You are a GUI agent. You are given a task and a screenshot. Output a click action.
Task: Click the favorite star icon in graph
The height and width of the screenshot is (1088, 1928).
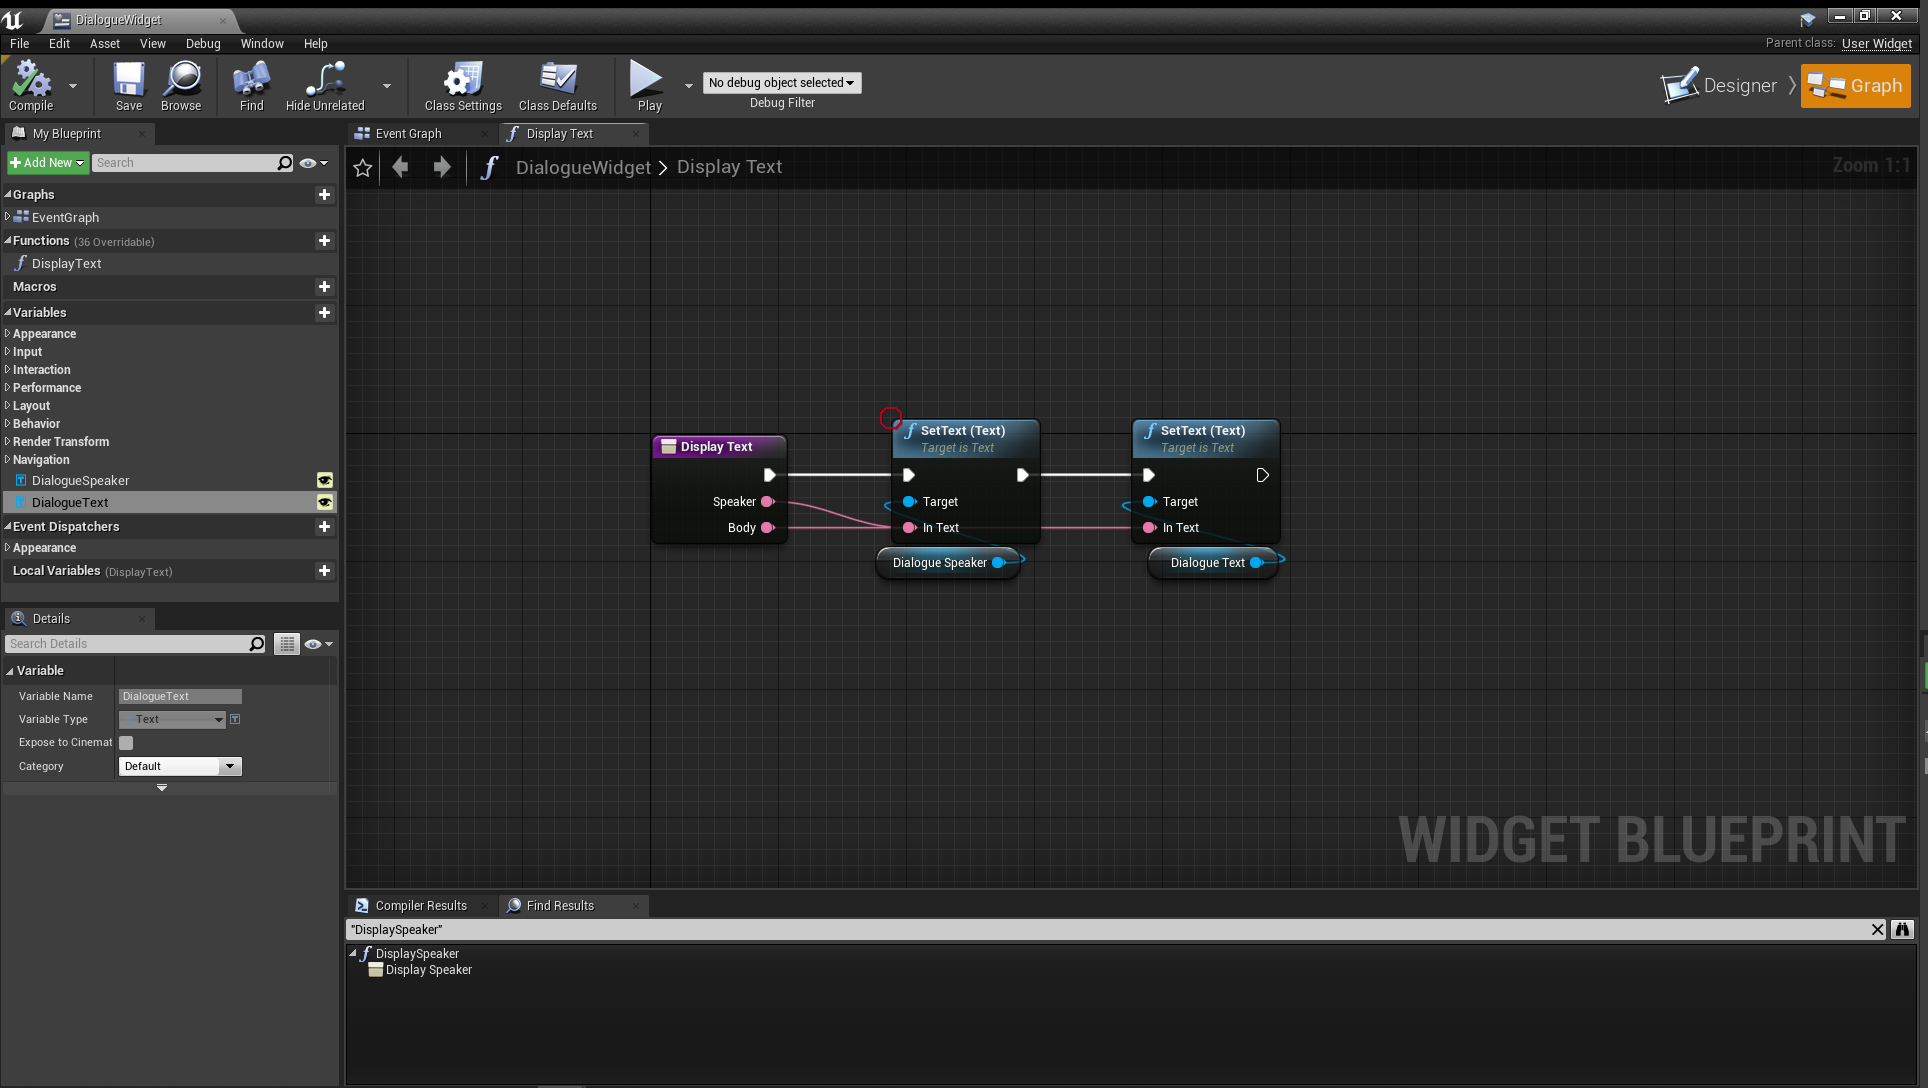(363, 168)
